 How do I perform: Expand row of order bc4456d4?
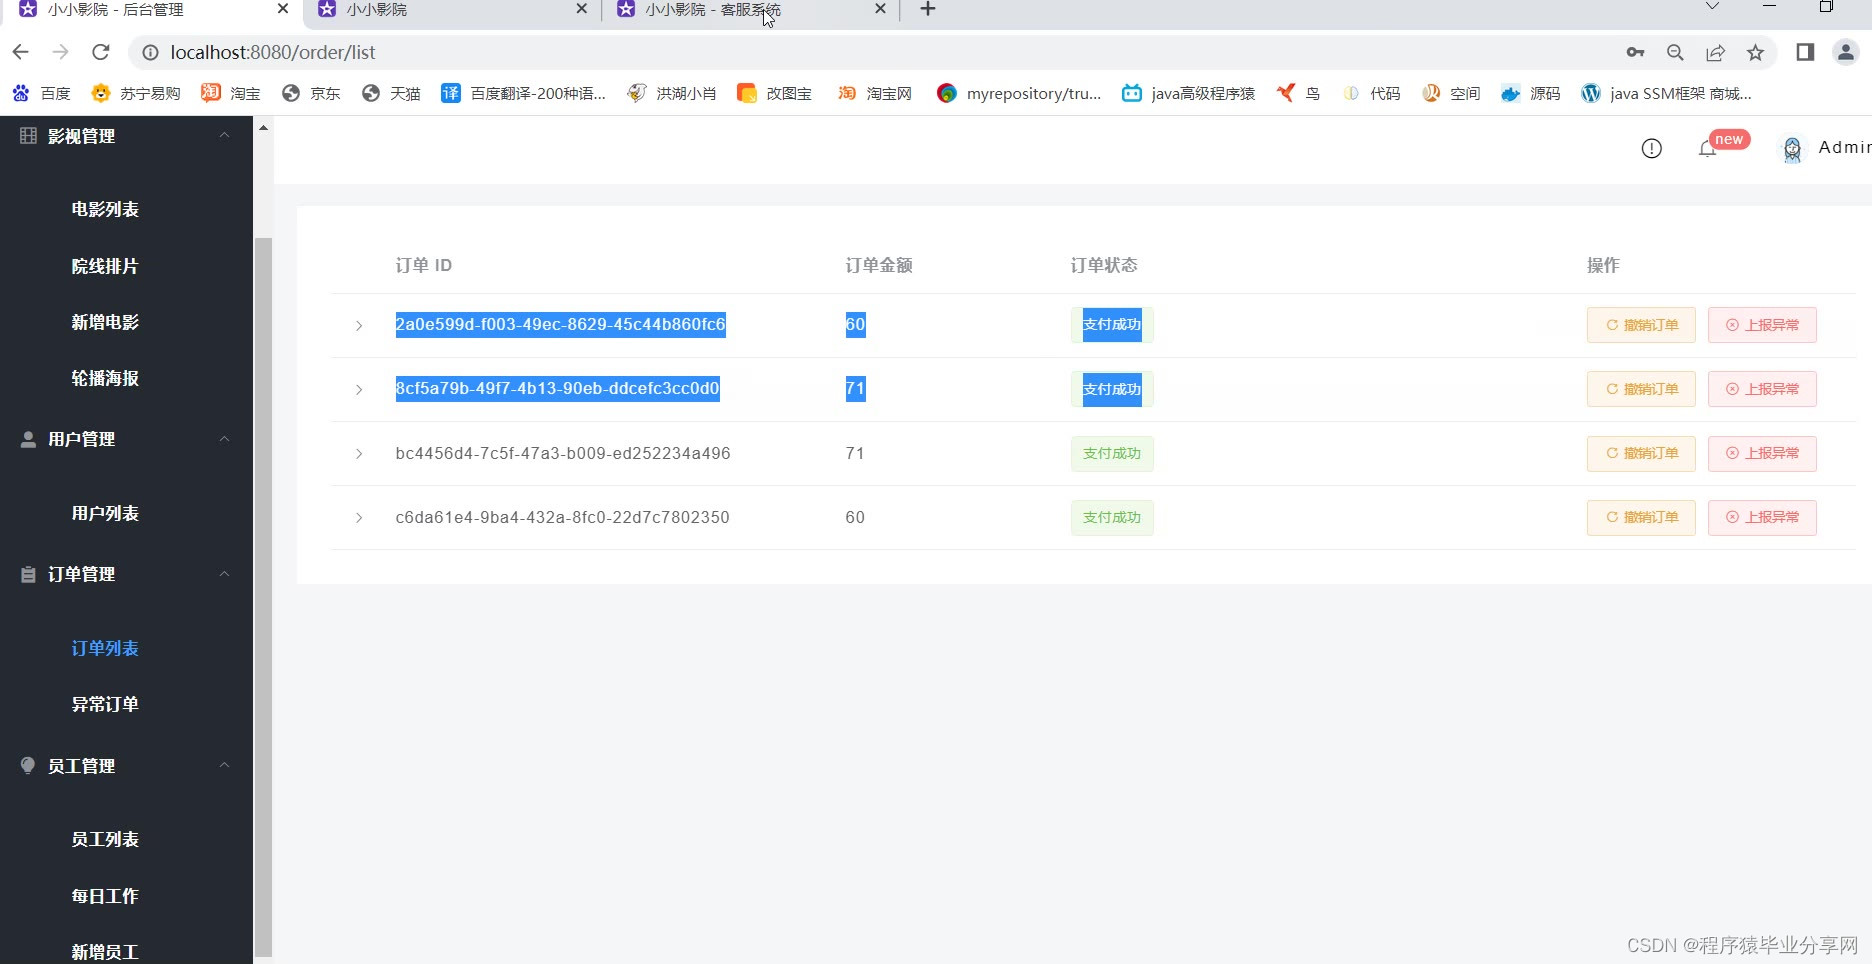point(359,454)
